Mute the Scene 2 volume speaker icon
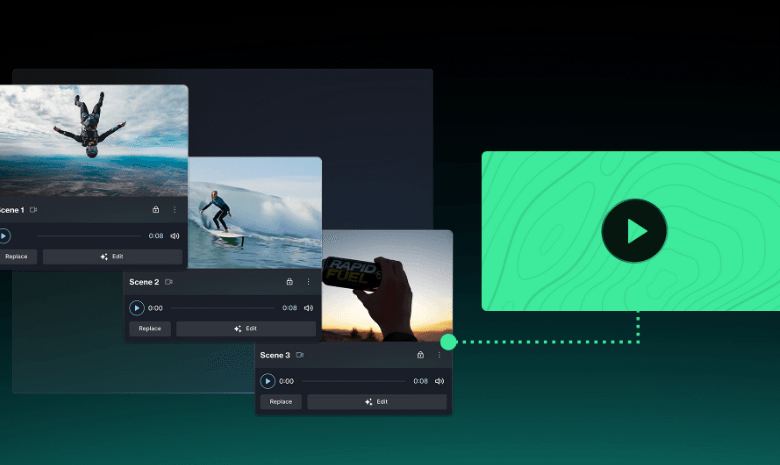780x465 pixels. (308, 308)
